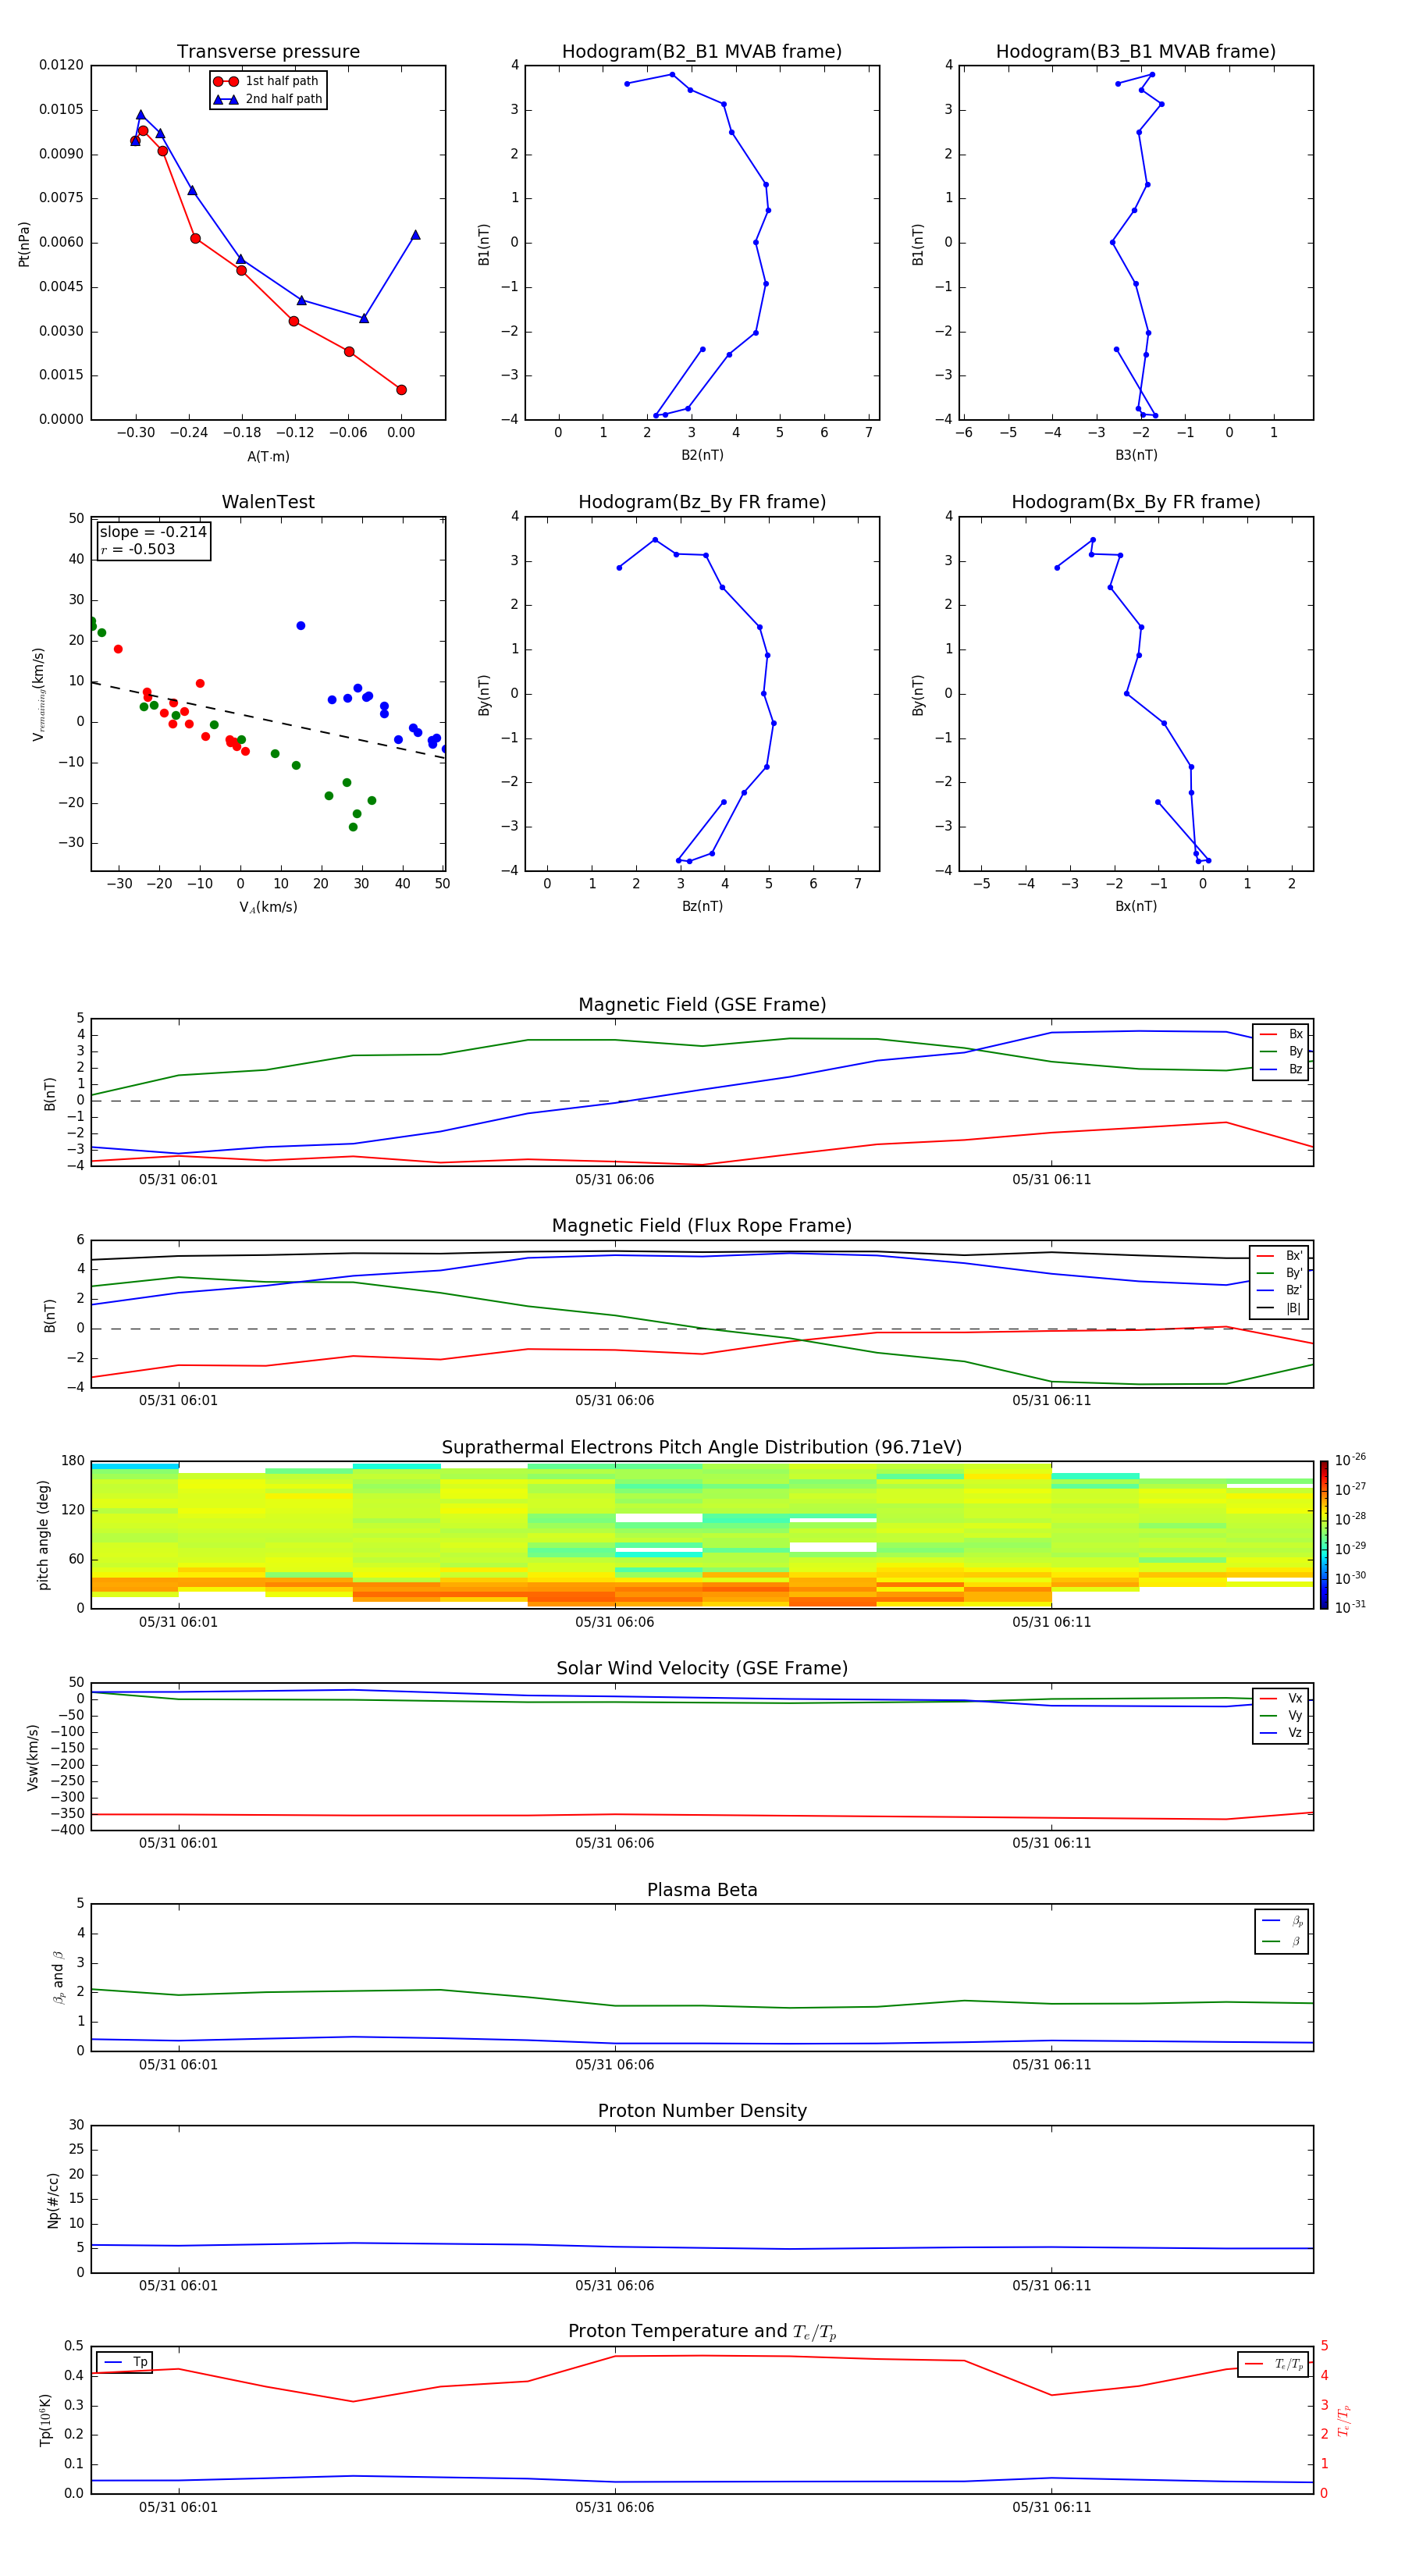Click the 'Proton Number Density' title
1405x2576 pixels.
(702, 2111)
